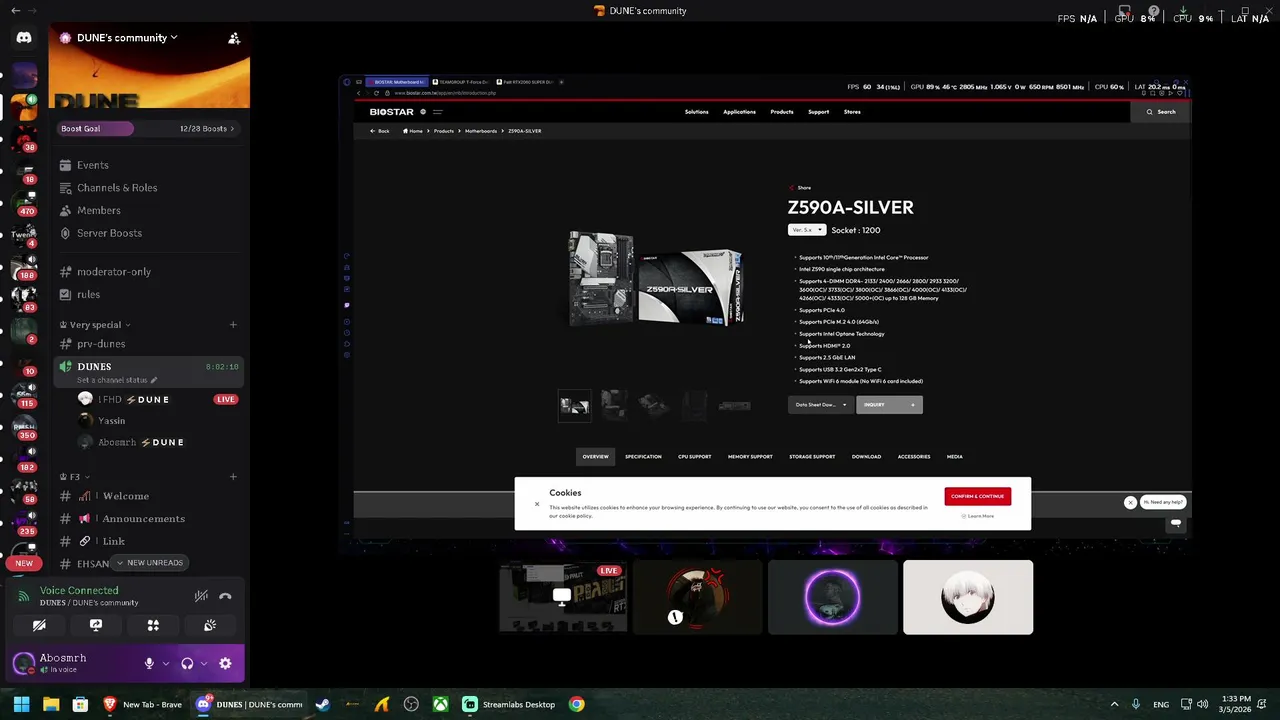Select the rules channel
The image size is (1280, 720).
tap(148, 294)
